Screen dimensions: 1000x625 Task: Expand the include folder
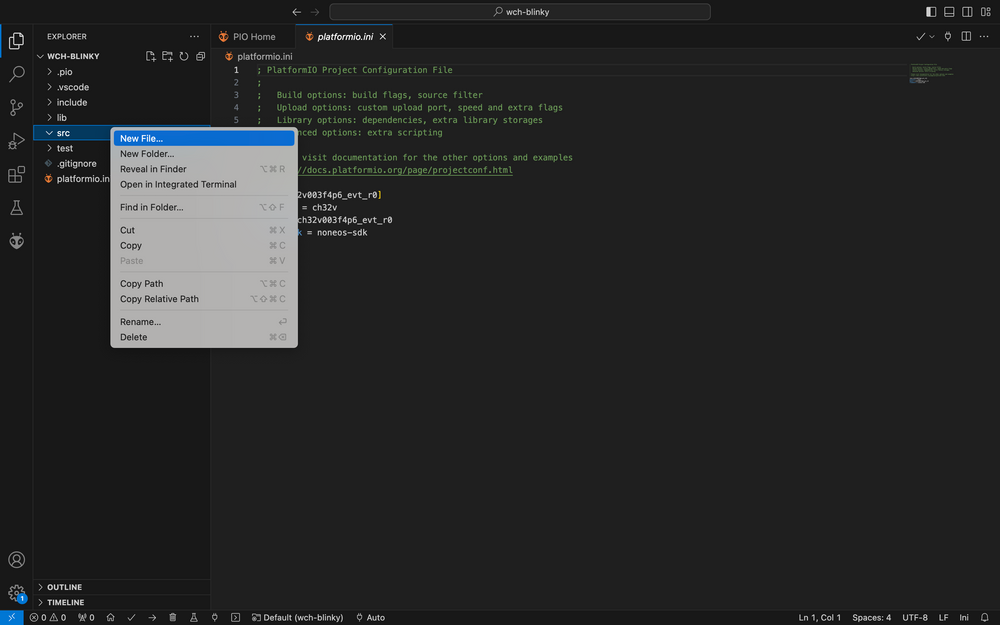tap(71, 102)
